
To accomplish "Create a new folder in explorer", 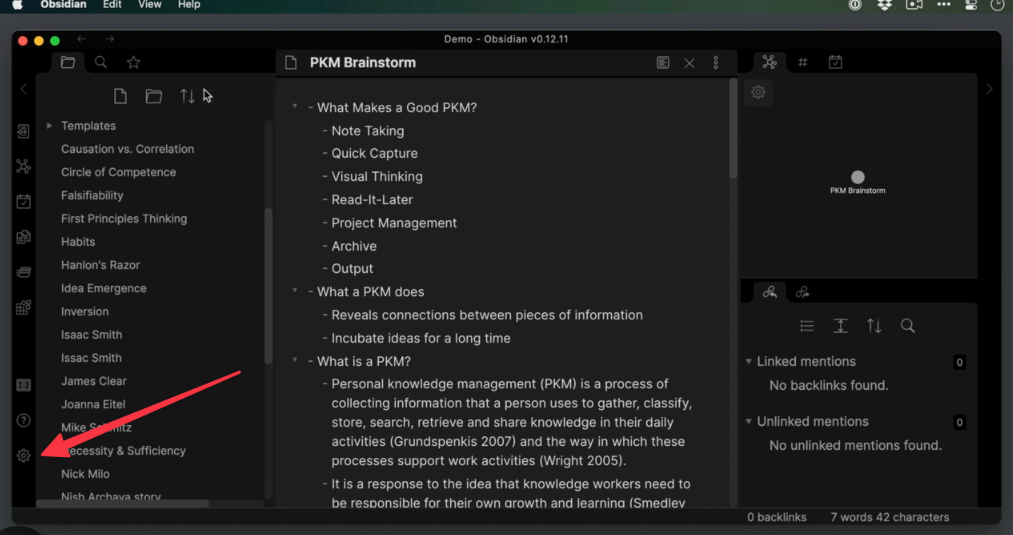I will tap(154, 96).
